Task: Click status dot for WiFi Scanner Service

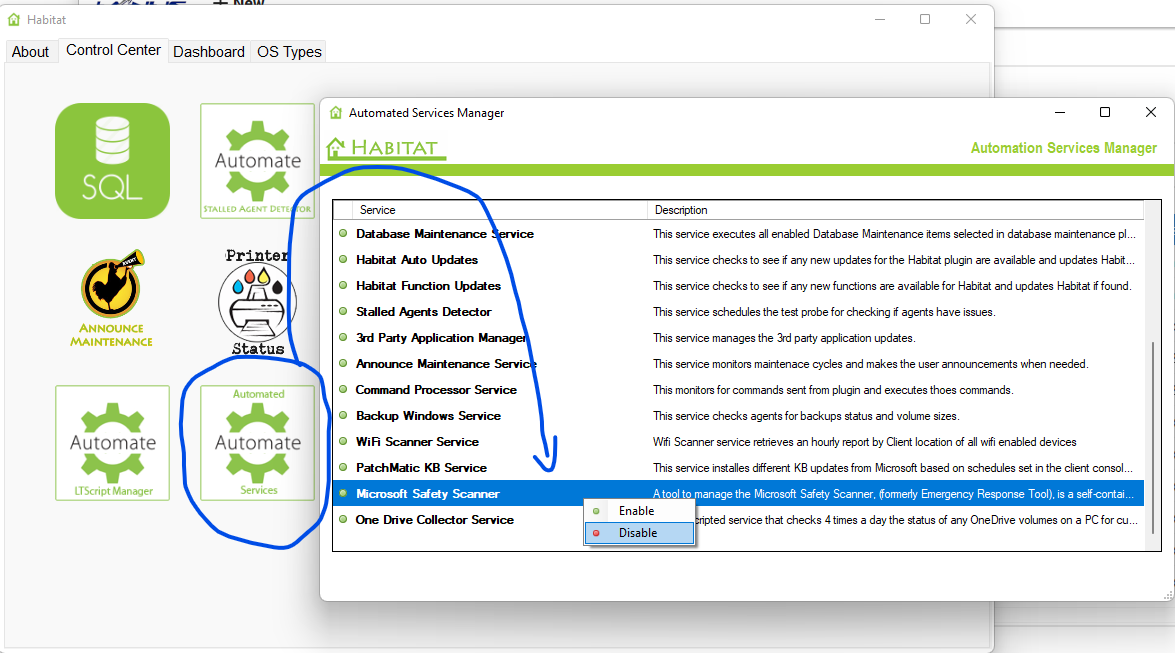Action: click(x=343, y=441)
